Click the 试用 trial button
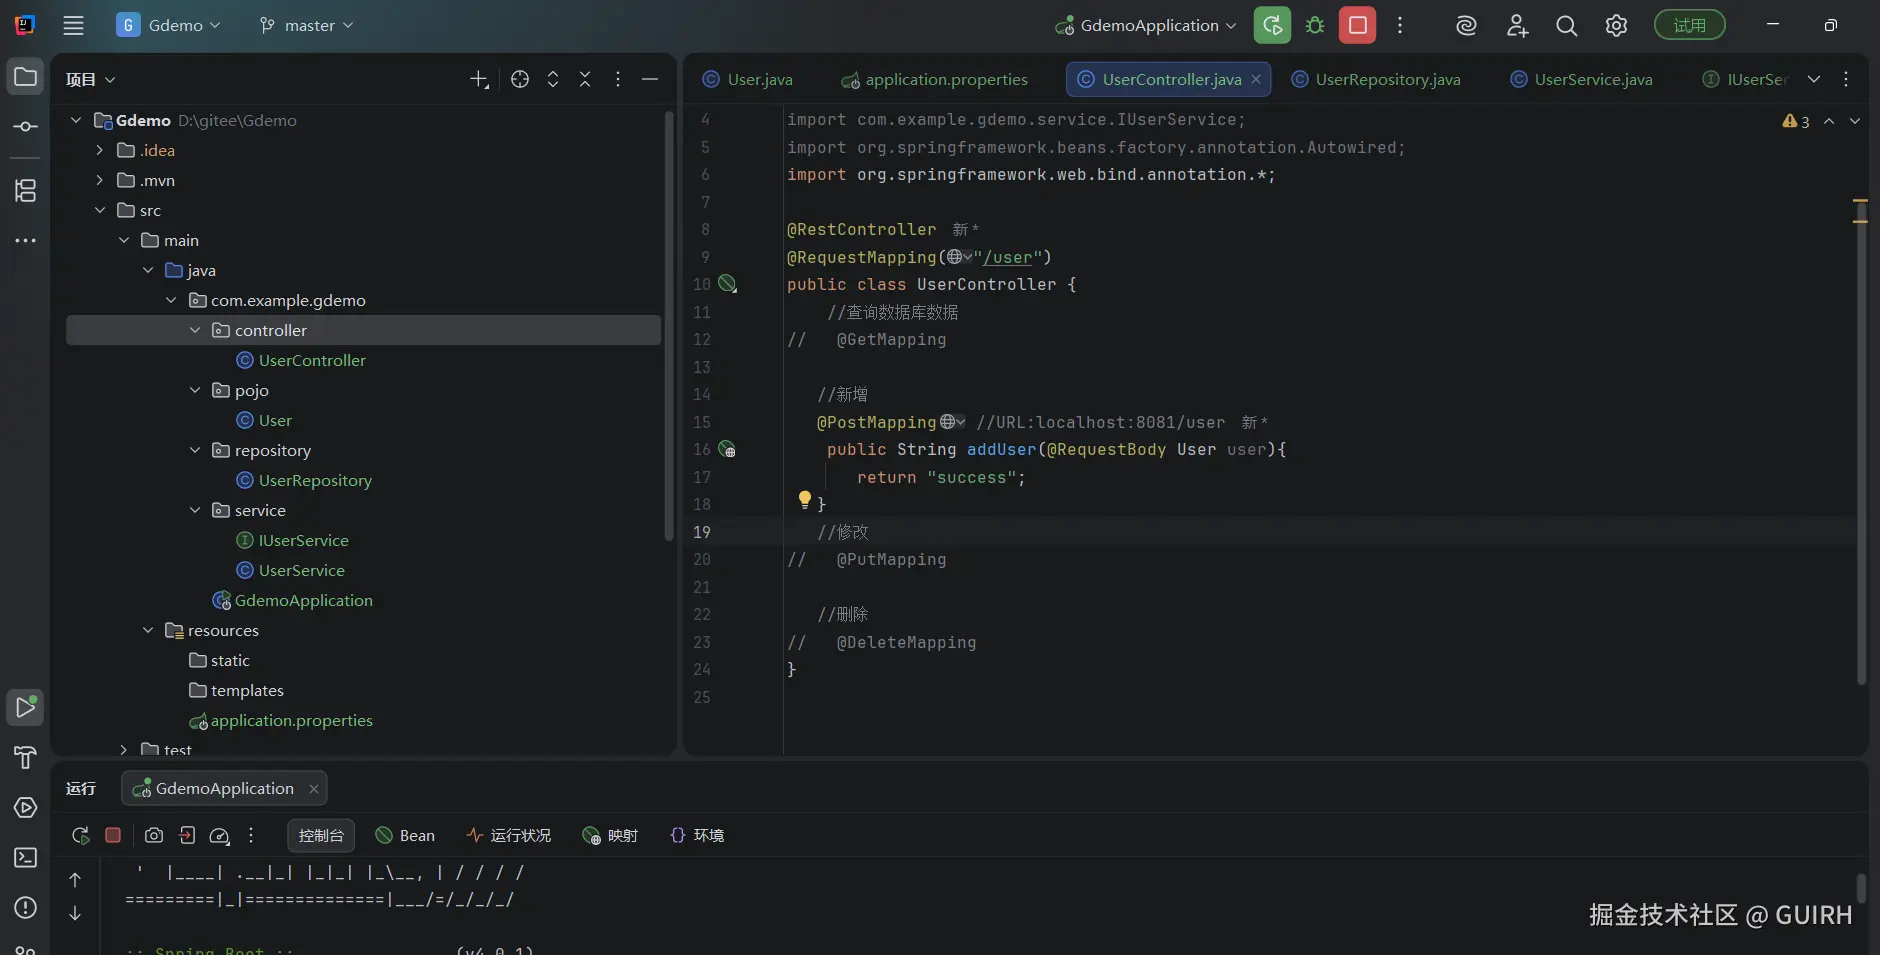Screen dimensions: 1880x955 click(x=1690, y=26)
